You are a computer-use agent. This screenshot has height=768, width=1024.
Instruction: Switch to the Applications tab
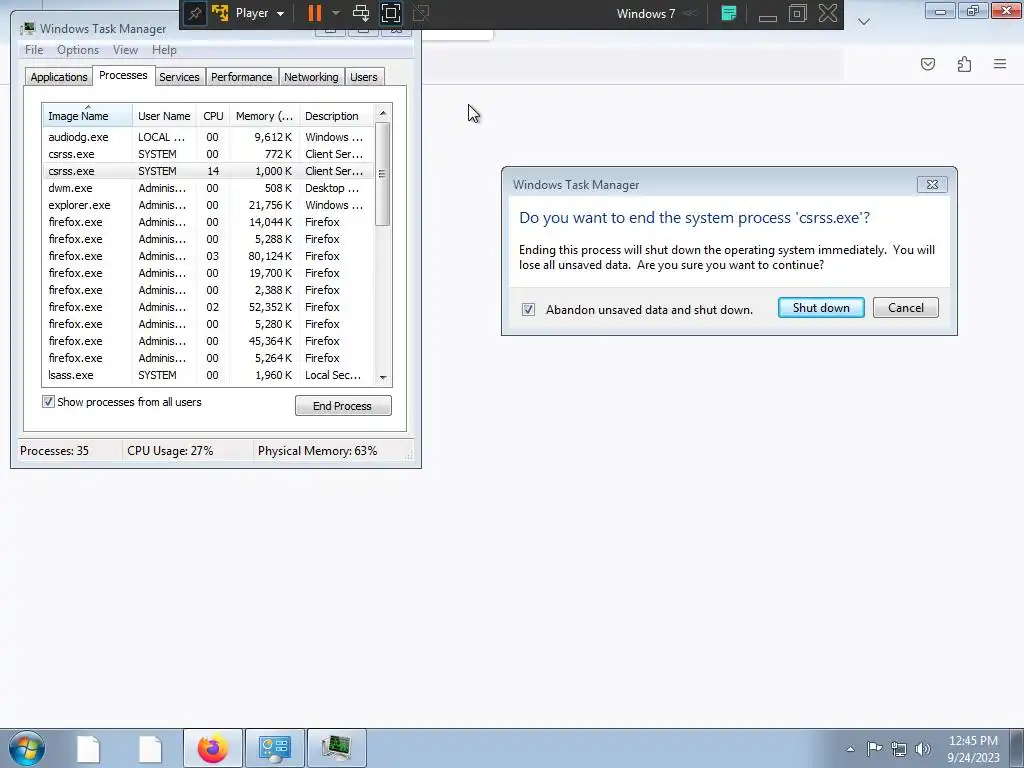tap(59, 77)
